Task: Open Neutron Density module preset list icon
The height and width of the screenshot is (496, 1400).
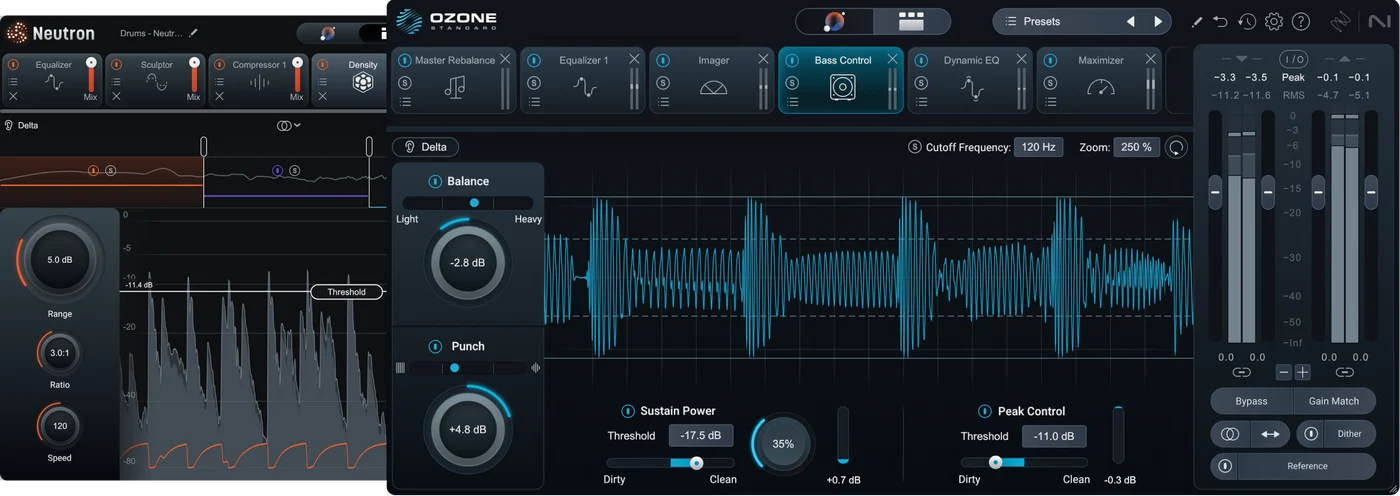Action: coord(323,81)
